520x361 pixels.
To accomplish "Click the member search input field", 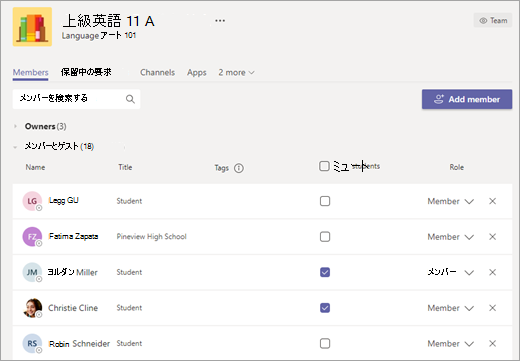I will (x=76, y=99).
